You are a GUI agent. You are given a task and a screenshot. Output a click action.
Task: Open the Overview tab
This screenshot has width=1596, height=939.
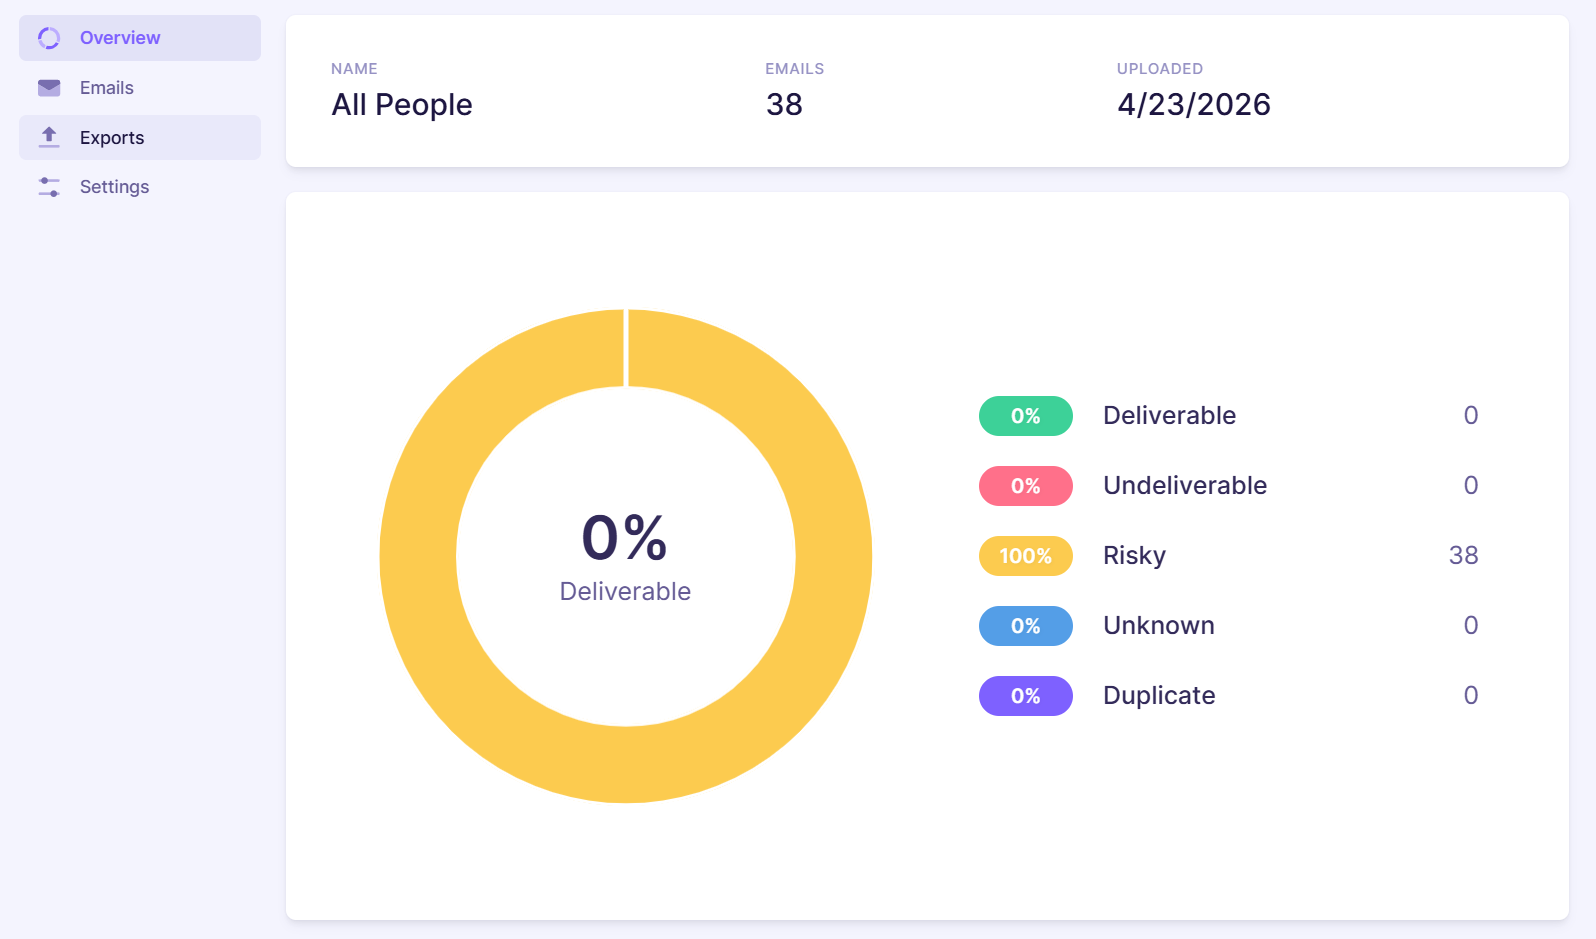[140, 38]
